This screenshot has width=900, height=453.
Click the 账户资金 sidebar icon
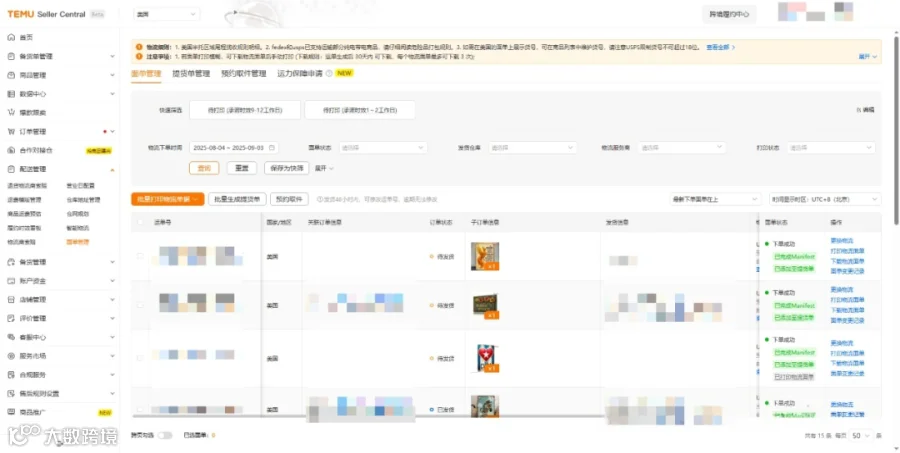click(11, 281)
